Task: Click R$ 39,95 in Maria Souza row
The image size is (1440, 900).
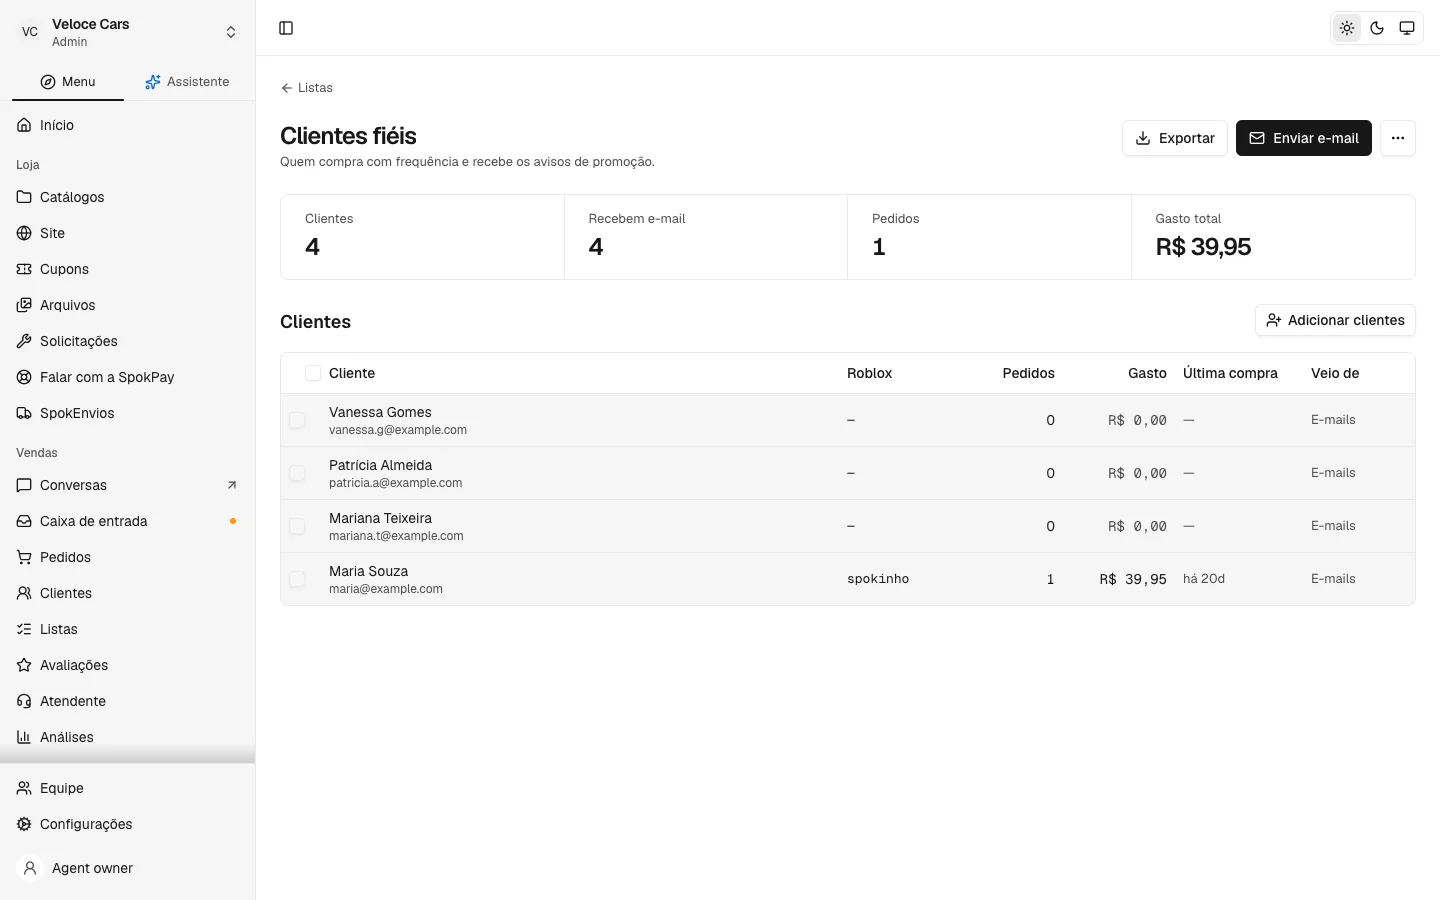Action: [1133, 579]
